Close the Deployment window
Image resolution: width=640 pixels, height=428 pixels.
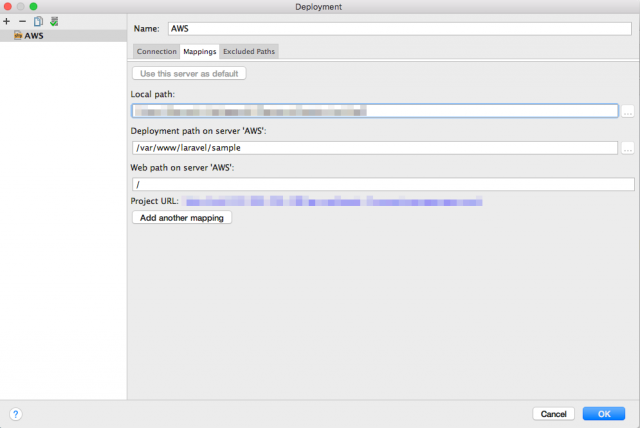(x=8, y=7)
